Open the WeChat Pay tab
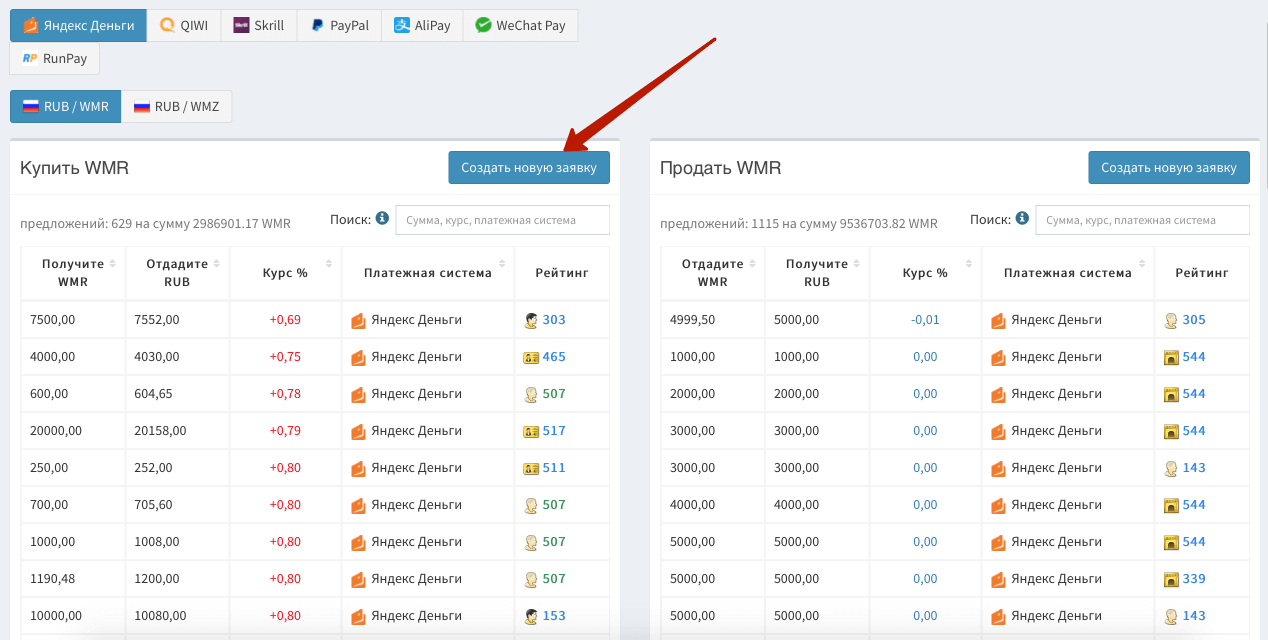Image resolution: width=1268 pixels, height=640 pixels. (520, 25)
